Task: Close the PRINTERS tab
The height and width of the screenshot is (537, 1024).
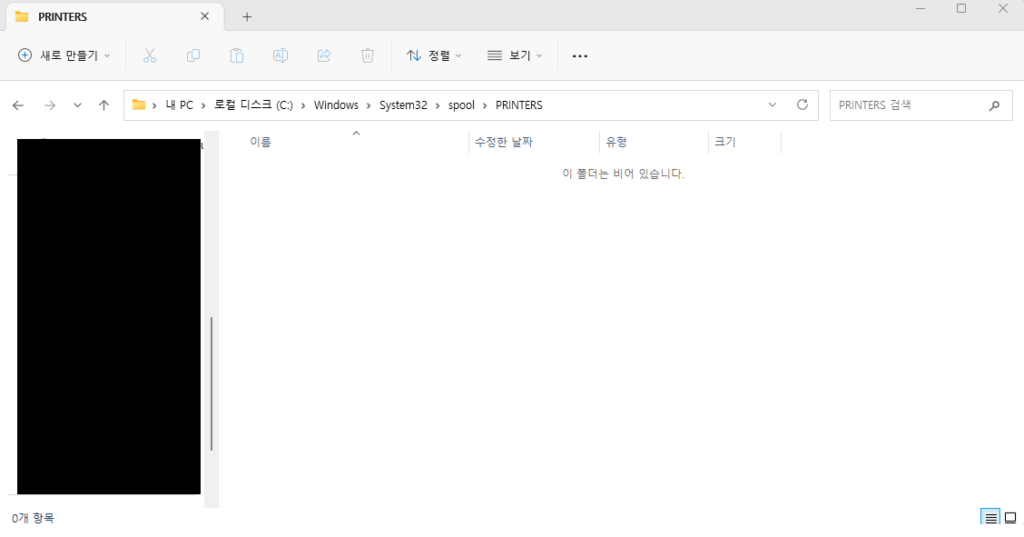Action: coord(204,16)
